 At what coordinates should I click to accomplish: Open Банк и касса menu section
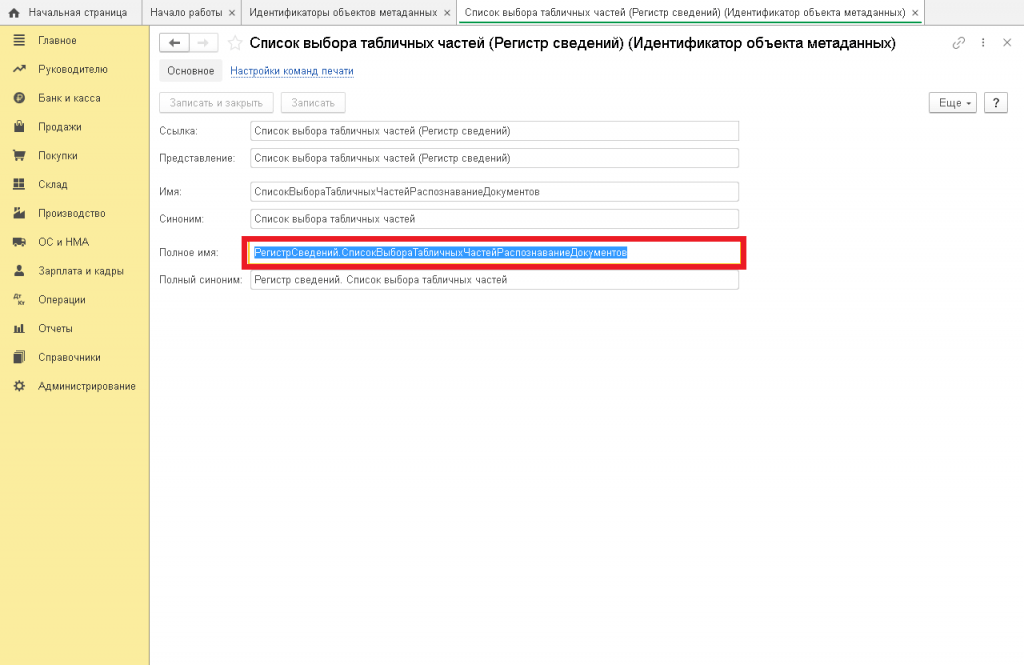pyautogui.click(x=69, y=98)
